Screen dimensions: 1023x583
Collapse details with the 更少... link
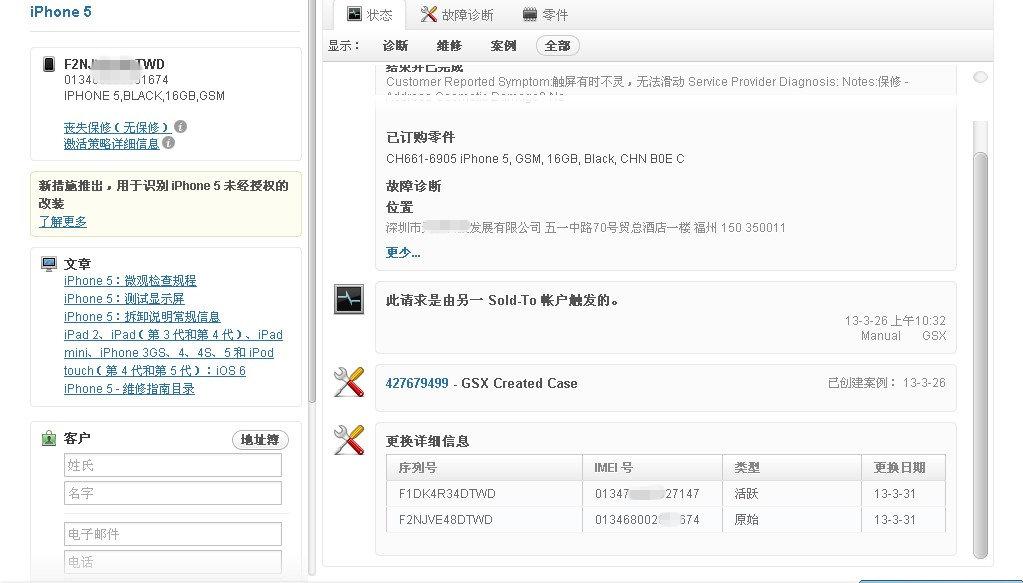tap(403, 252)
